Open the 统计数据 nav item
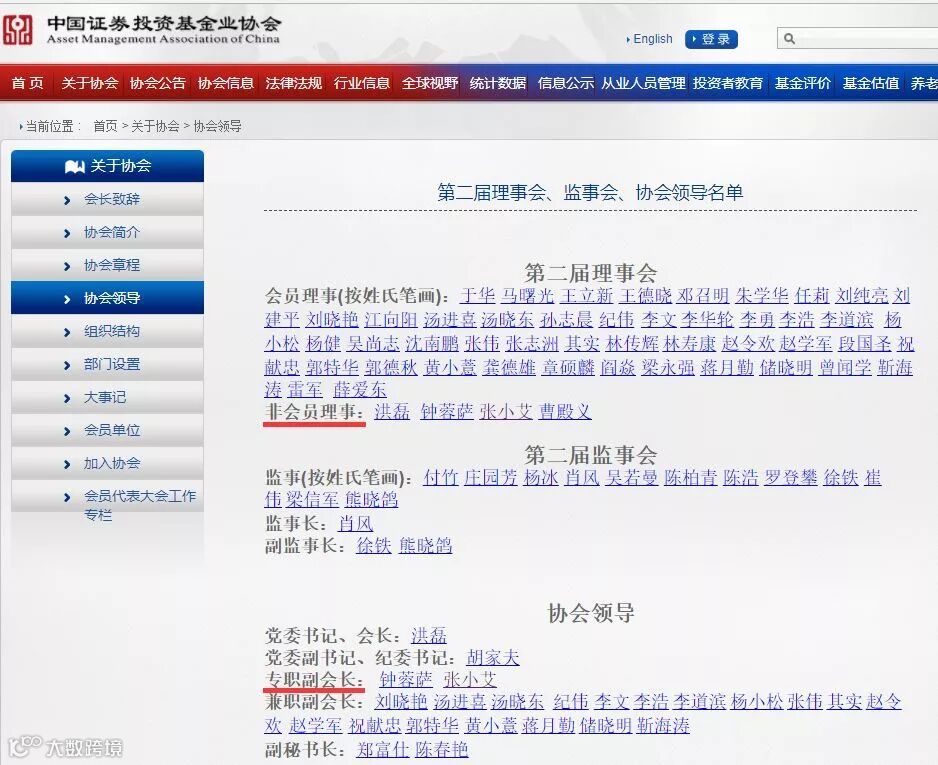The height and width of the screenshot is (765, 938). (x=498, y=83)
